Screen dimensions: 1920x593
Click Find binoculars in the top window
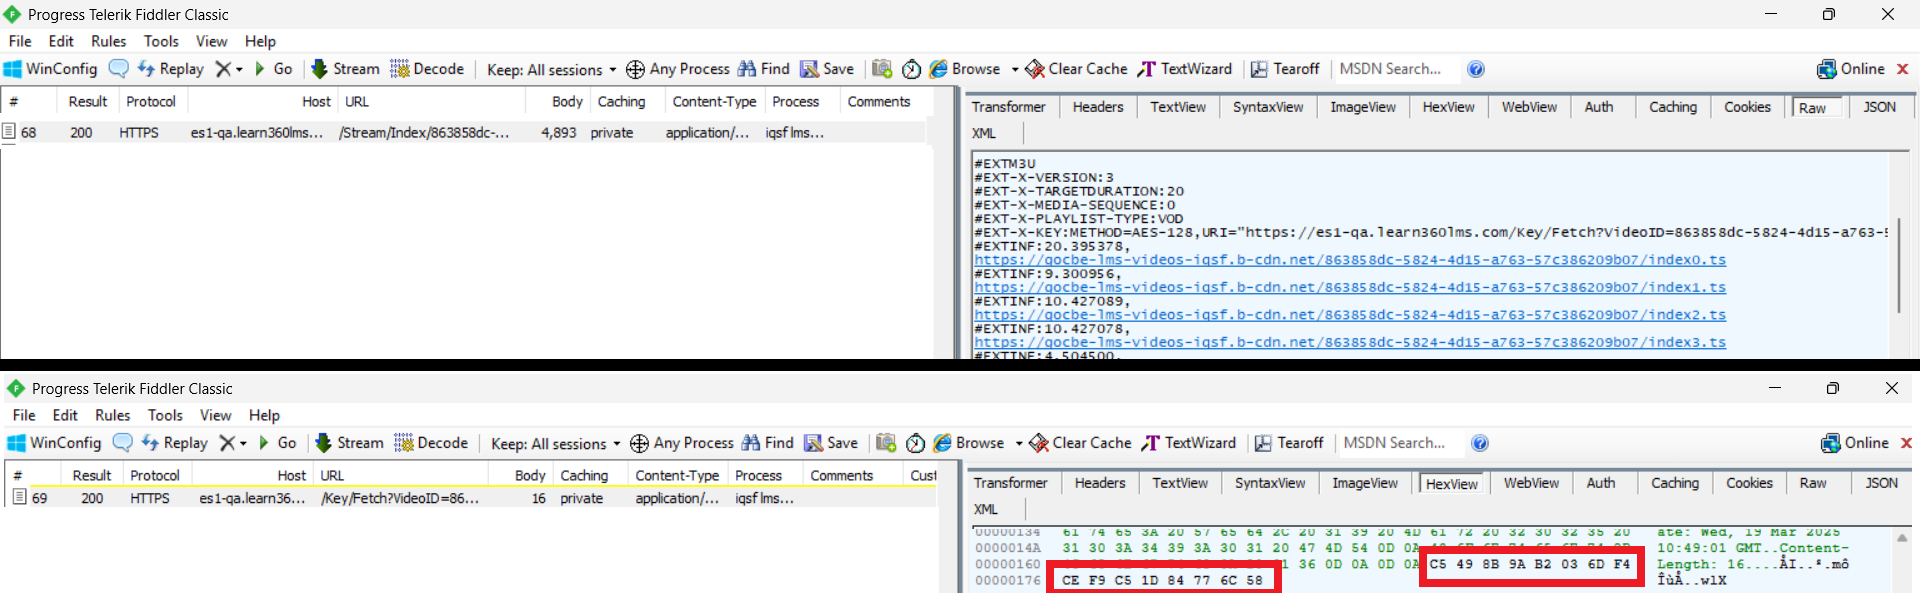coord(764,69)
